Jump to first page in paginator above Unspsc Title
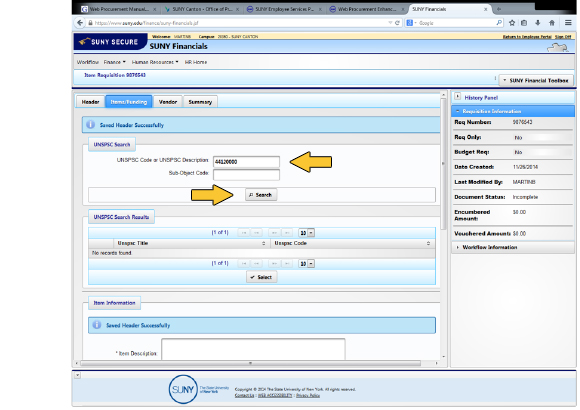580x410 pixels. (244, 233)
